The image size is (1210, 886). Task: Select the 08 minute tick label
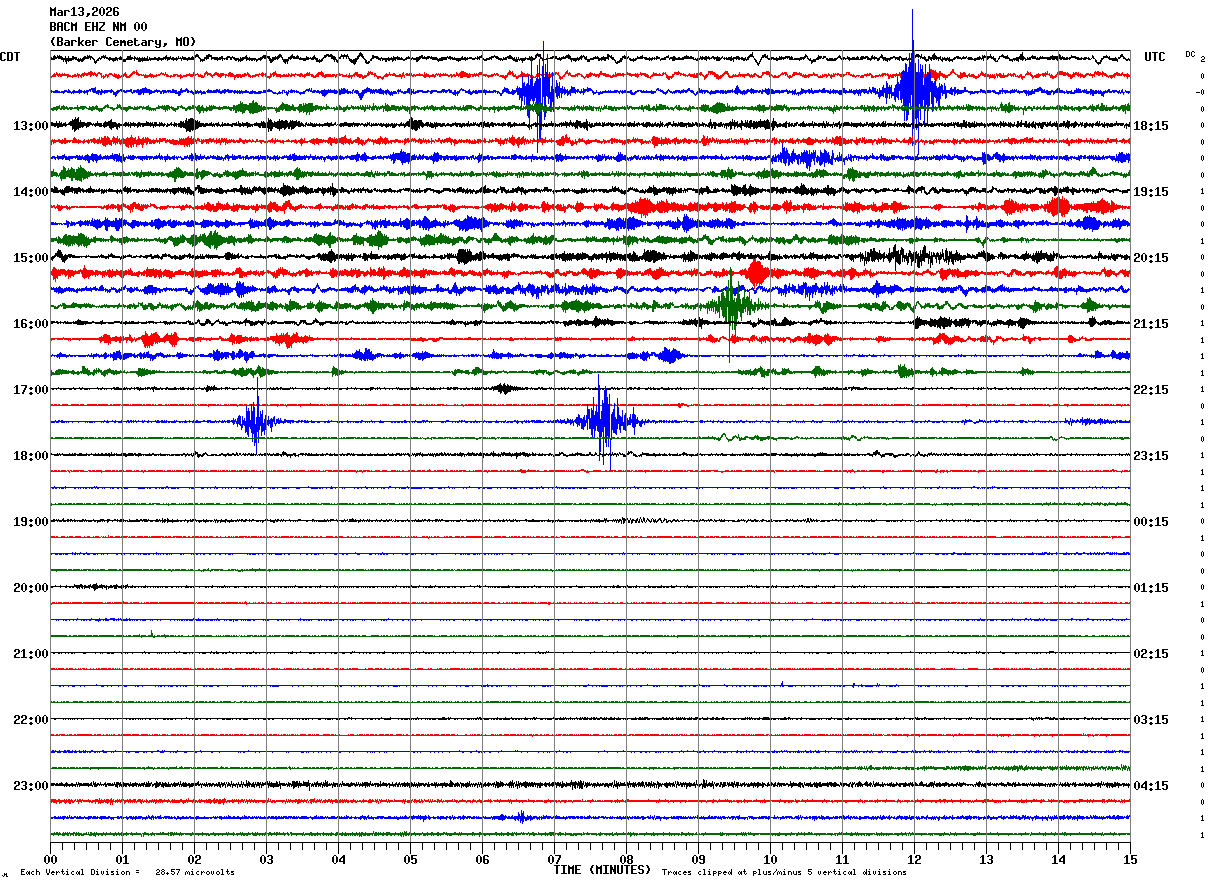pos(626,859)
